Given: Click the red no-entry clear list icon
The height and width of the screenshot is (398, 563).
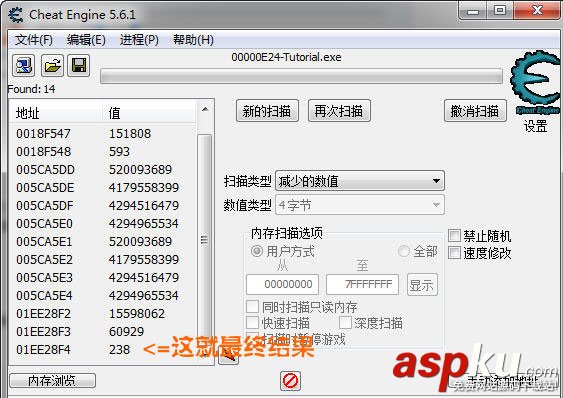Looking at the screenshot, I should [x=290, y=380].
